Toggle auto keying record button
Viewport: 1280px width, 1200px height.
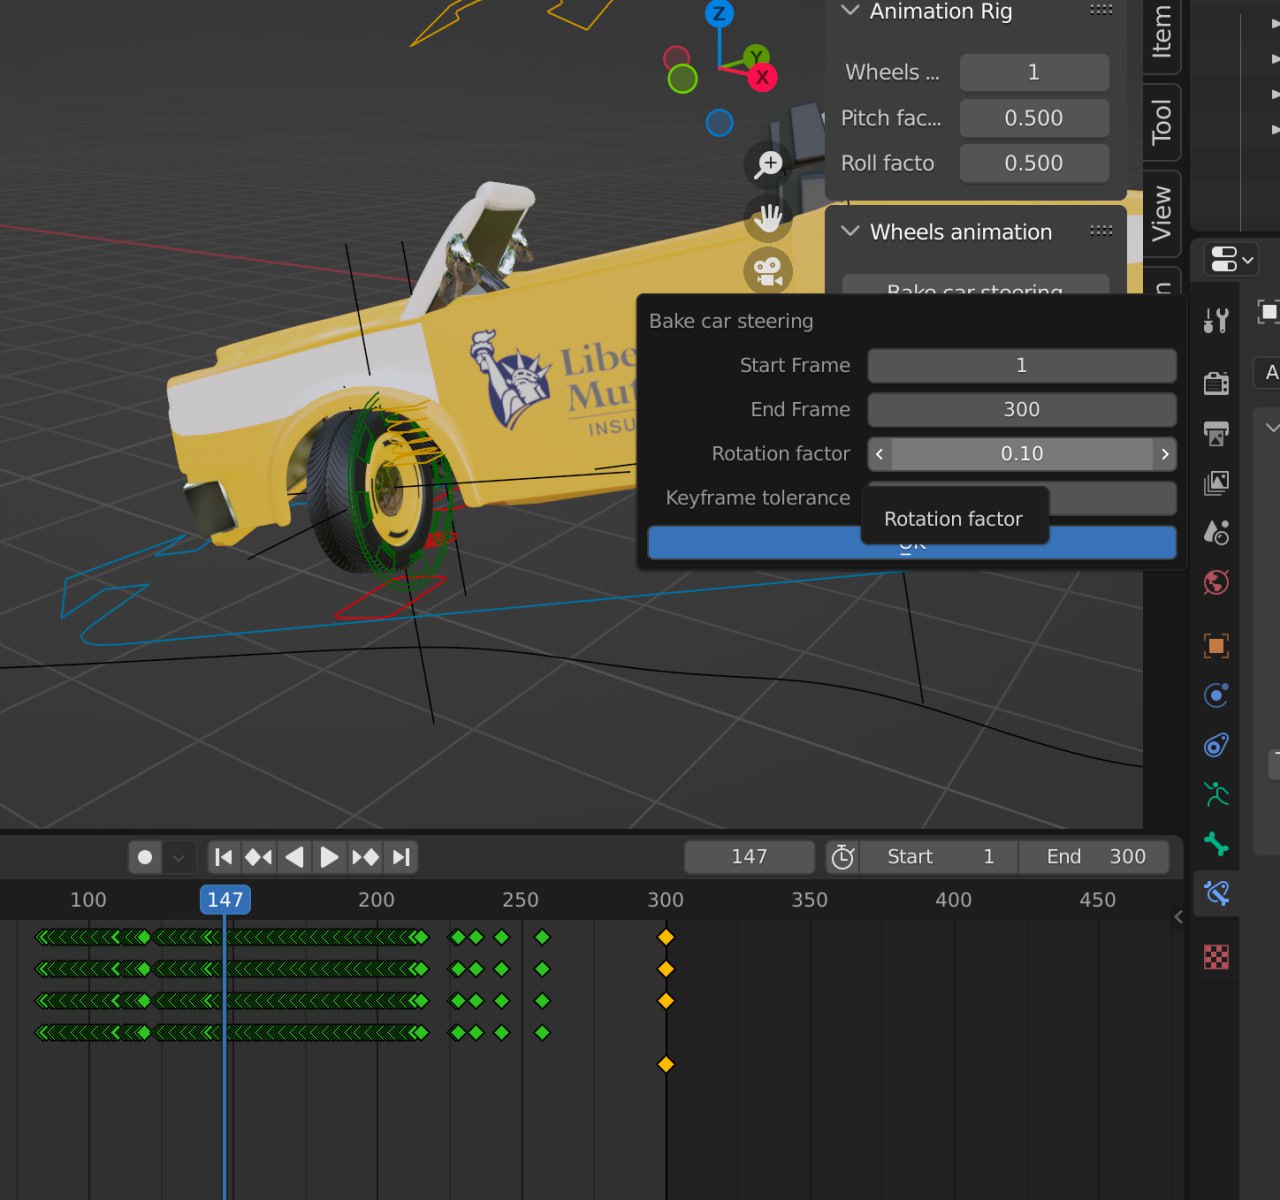(145, 857)
